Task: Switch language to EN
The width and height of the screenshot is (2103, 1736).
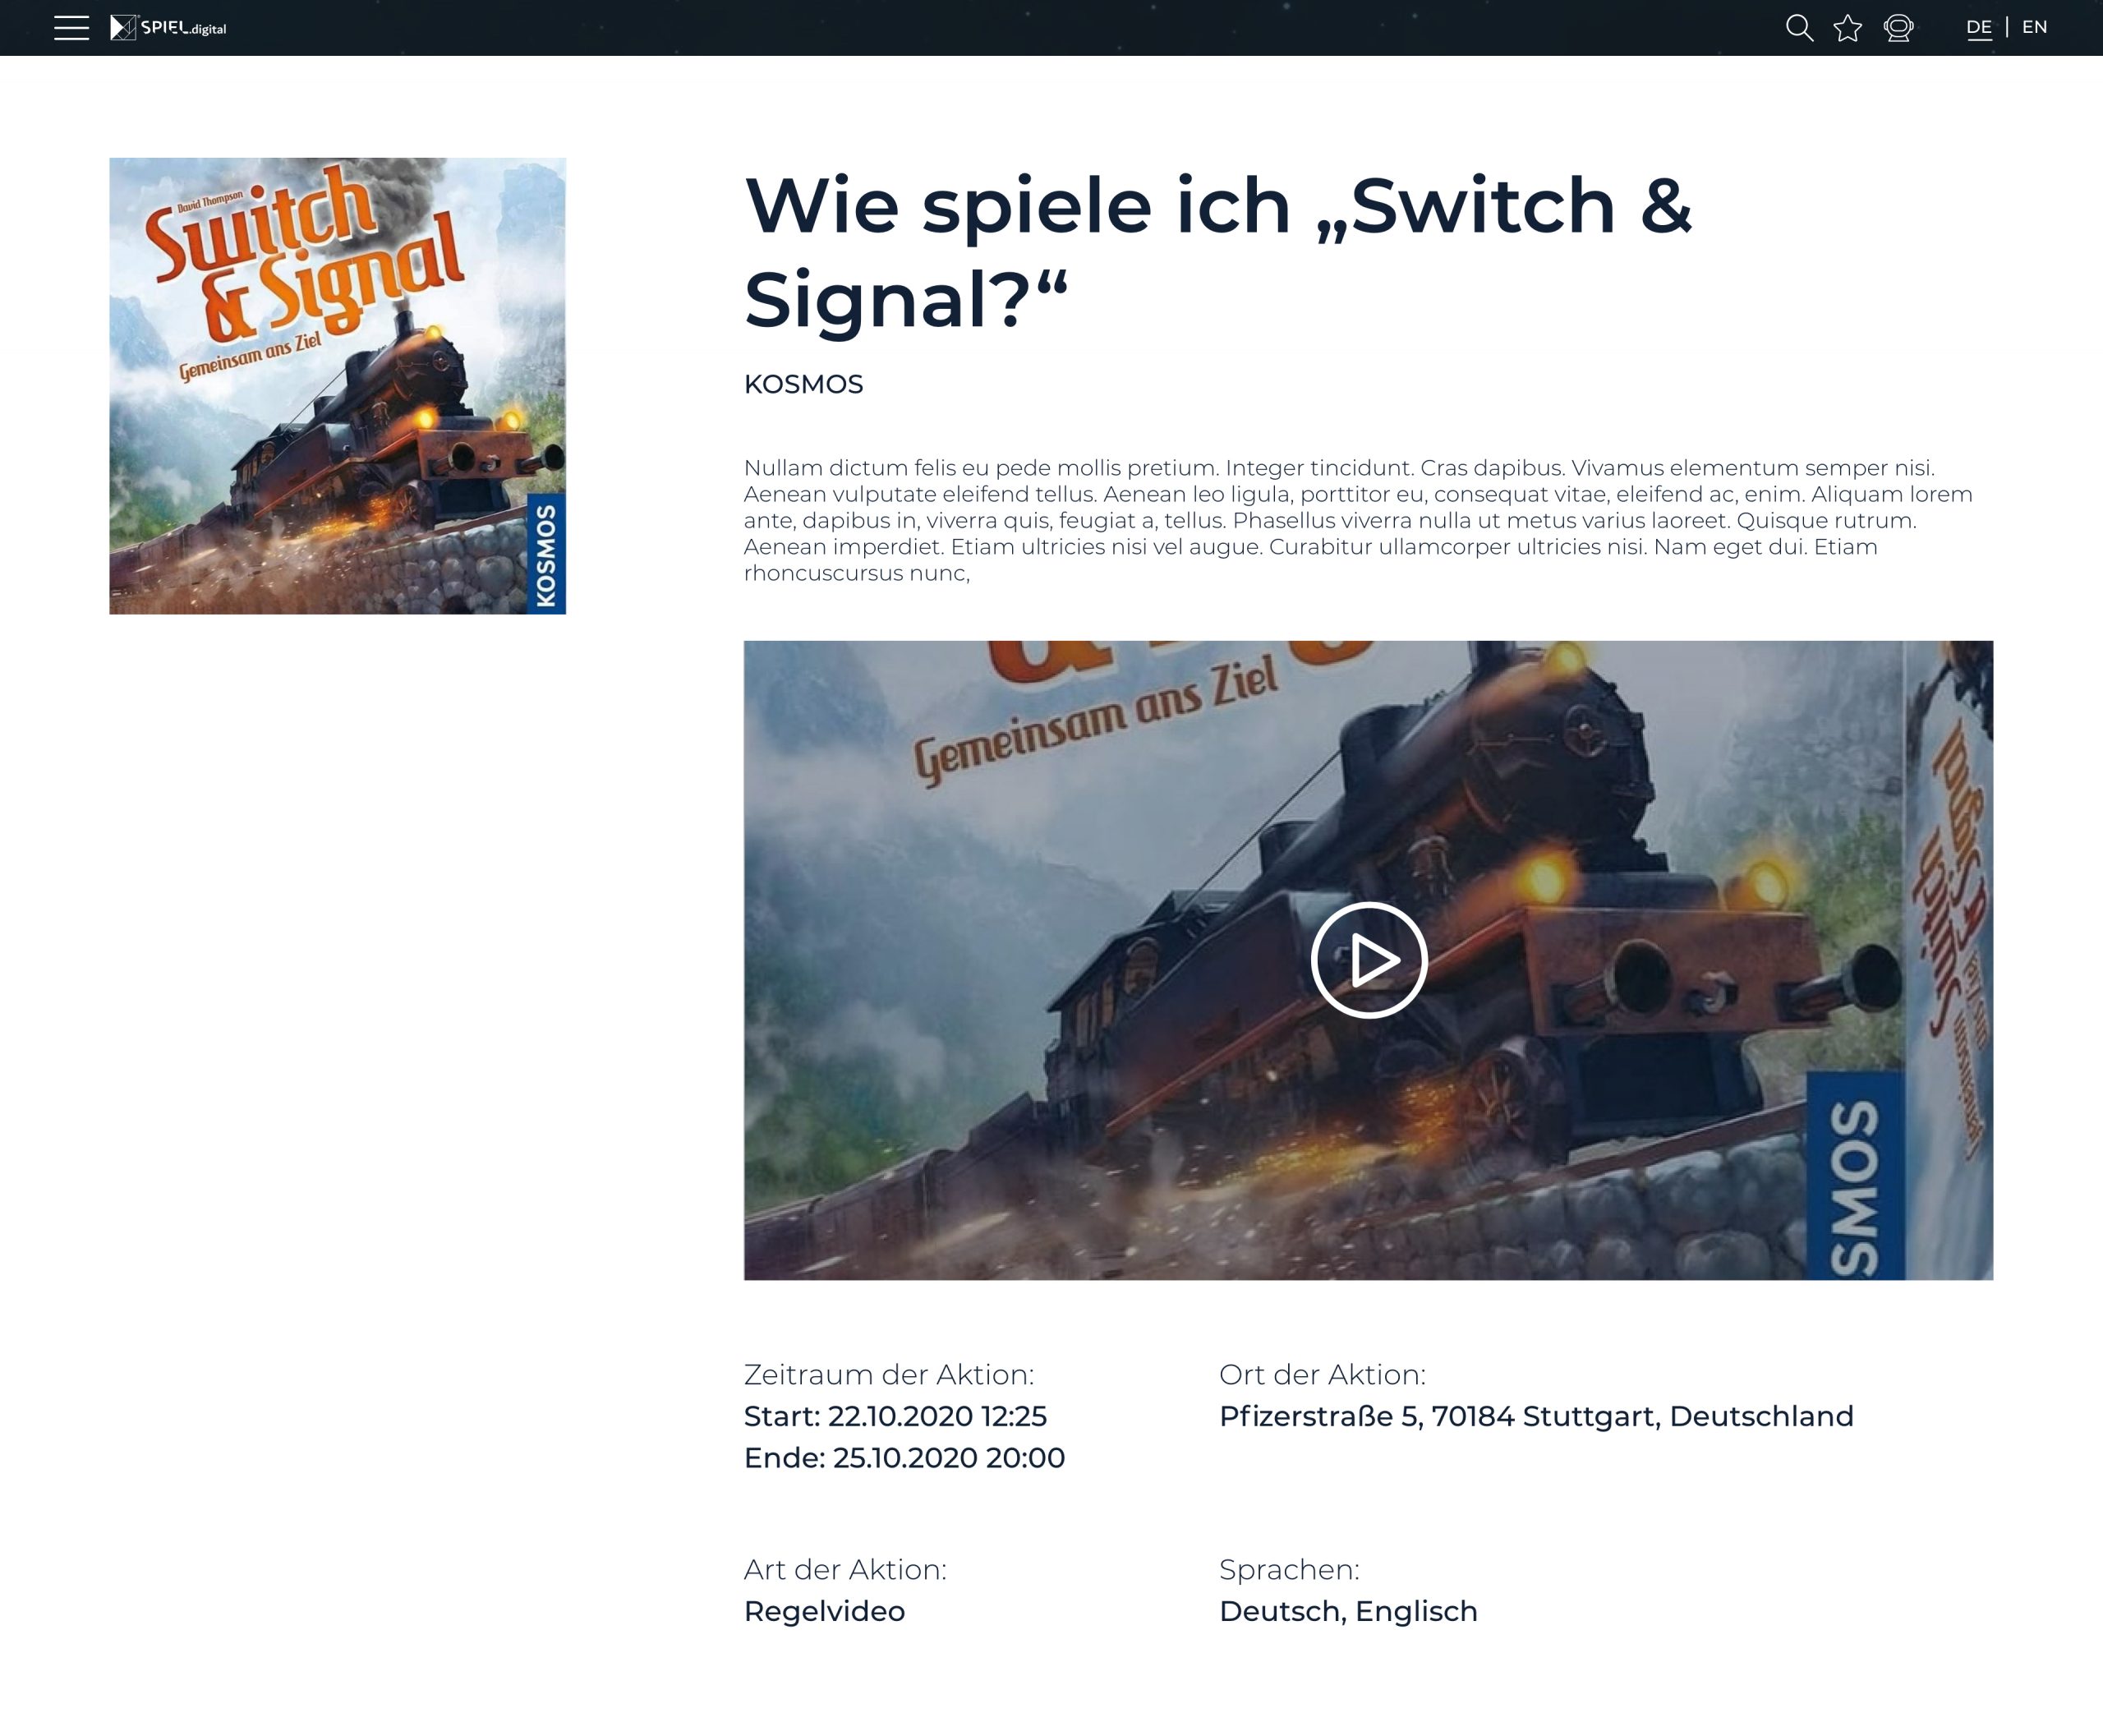Action: [2034, 27]
